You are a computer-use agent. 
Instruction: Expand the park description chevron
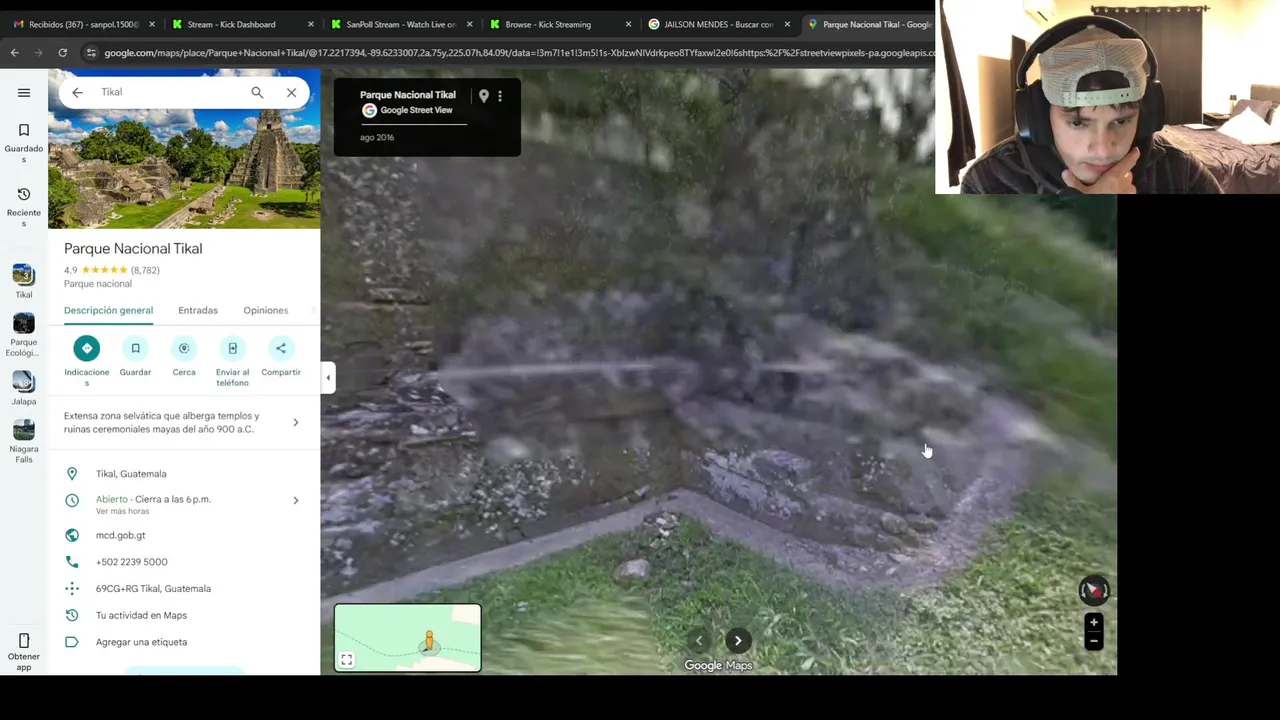pyautogui.click(x=296, y=422)
